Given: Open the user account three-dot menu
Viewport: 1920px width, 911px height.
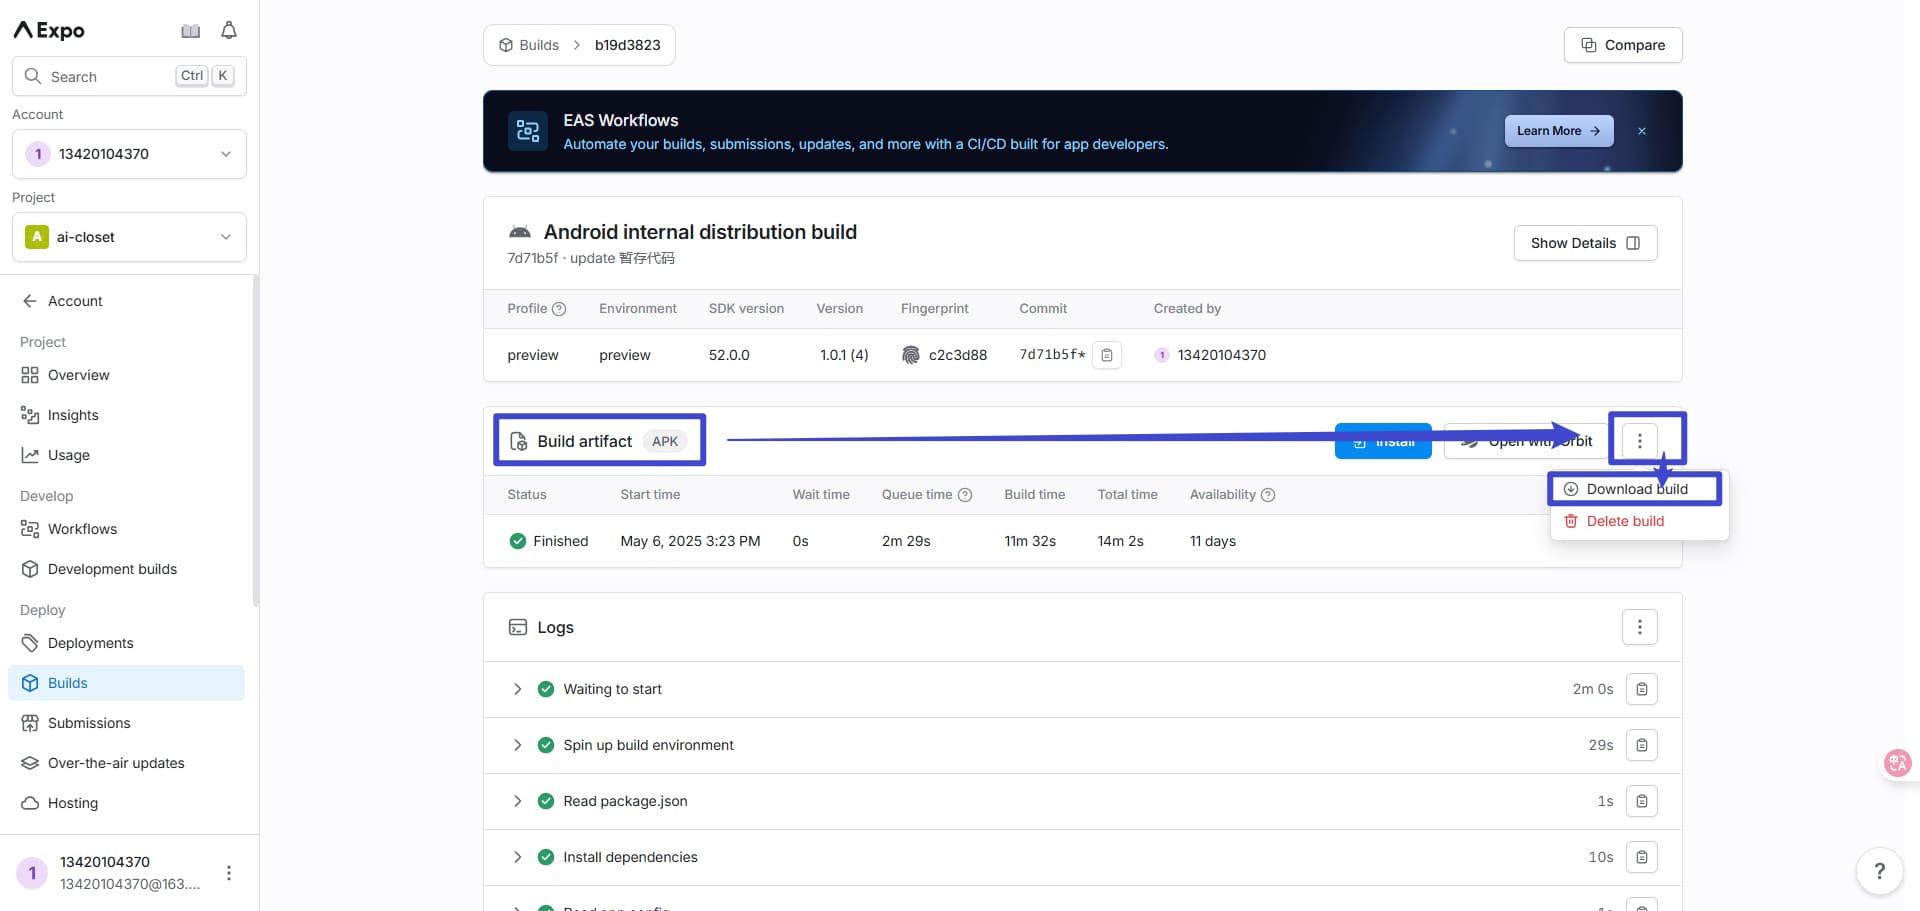Looking at the screenshot, I should click(x=229, y=873).
